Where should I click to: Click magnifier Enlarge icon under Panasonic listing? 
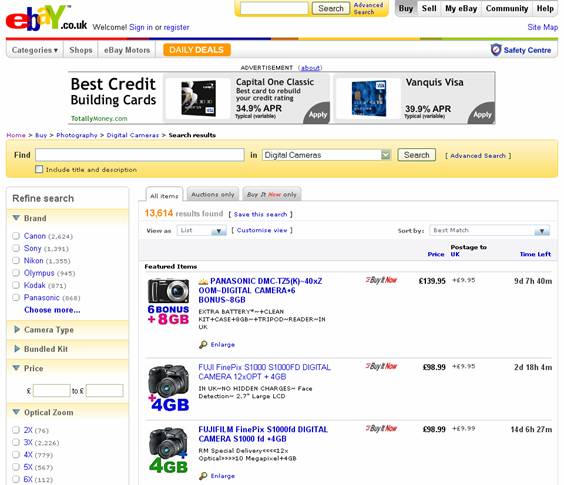[x=203, y=345]
